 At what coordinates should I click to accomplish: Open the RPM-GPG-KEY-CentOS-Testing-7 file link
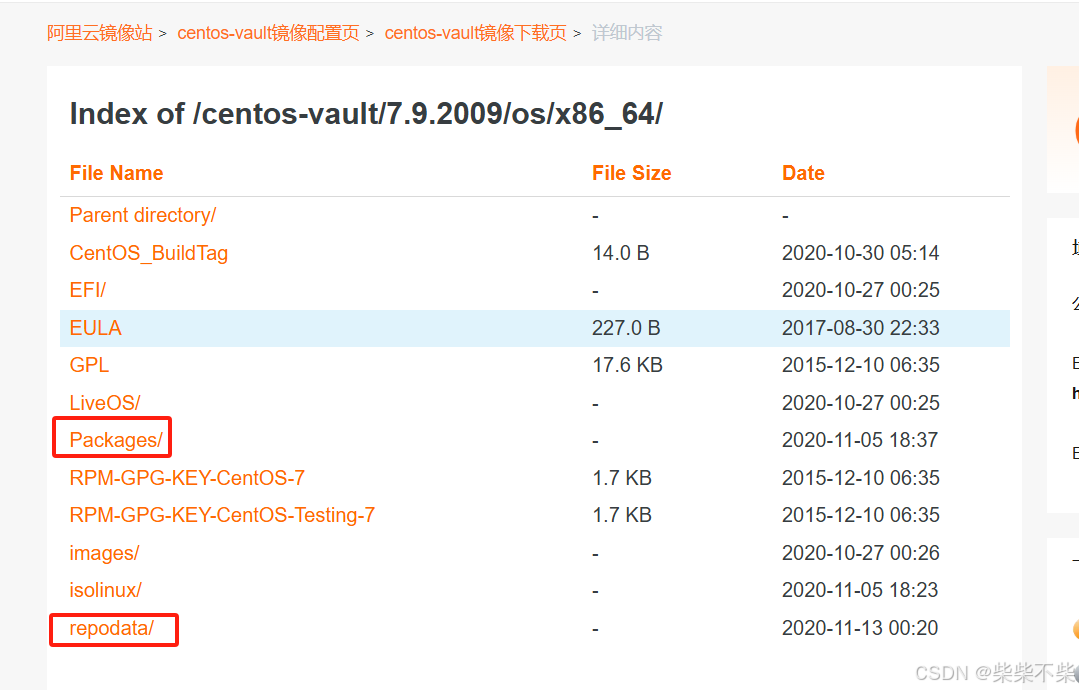[222, 515]
